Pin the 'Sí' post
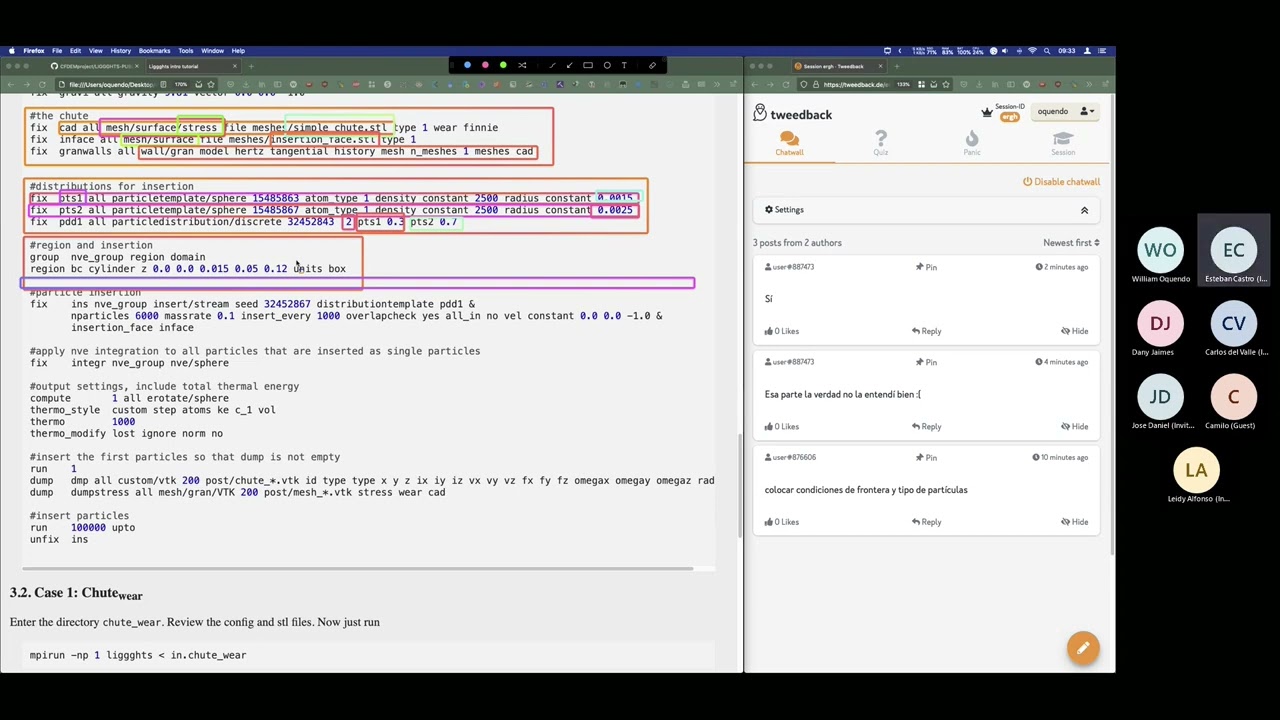 click(x=927, y=267)
